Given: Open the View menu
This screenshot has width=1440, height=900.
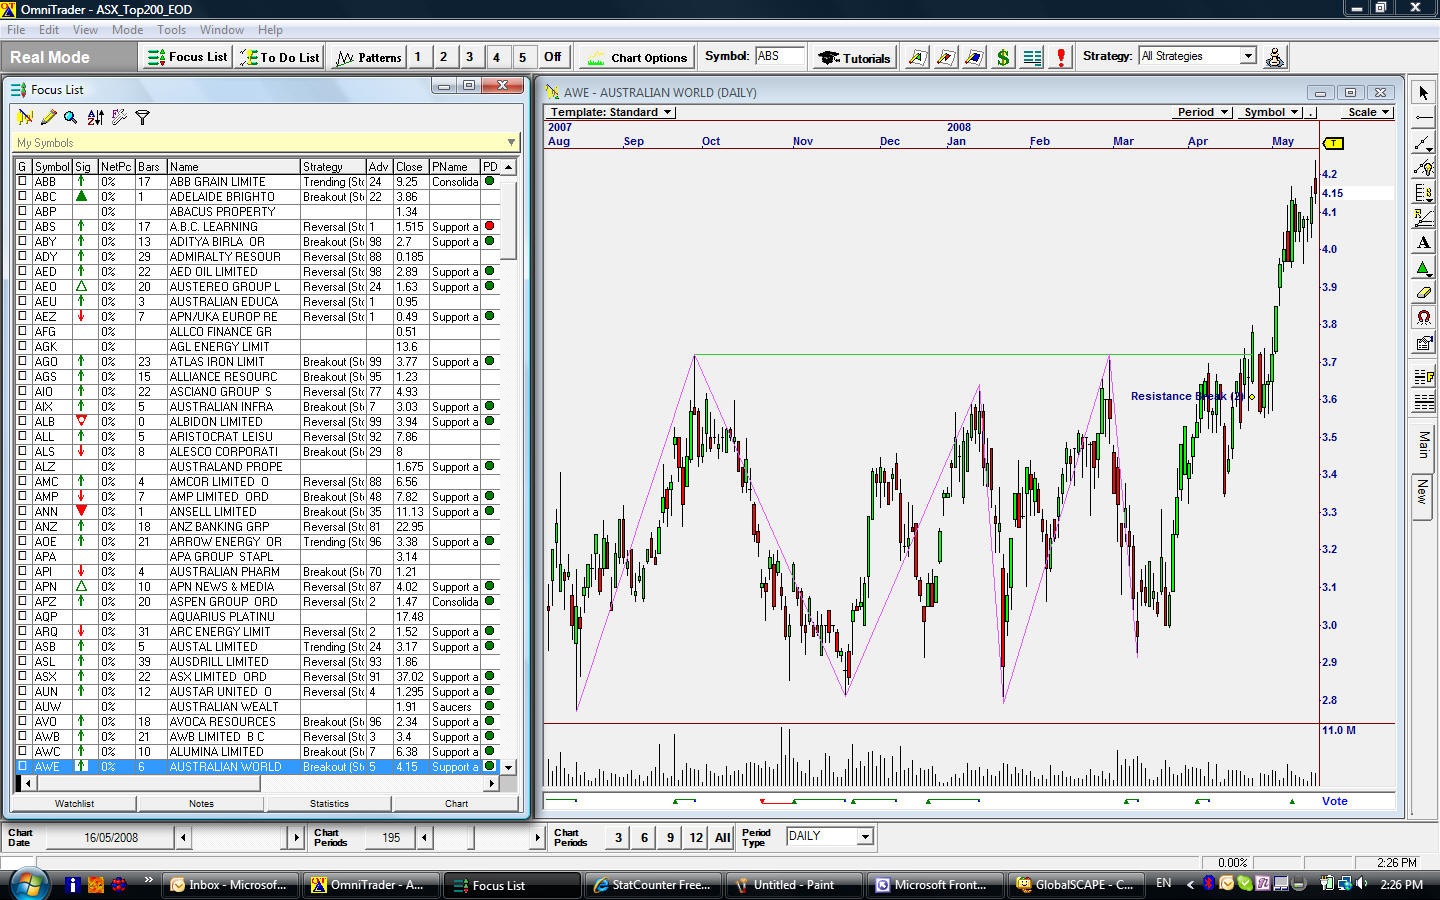Looking at the screenshot, I should [x=85, y=30].
